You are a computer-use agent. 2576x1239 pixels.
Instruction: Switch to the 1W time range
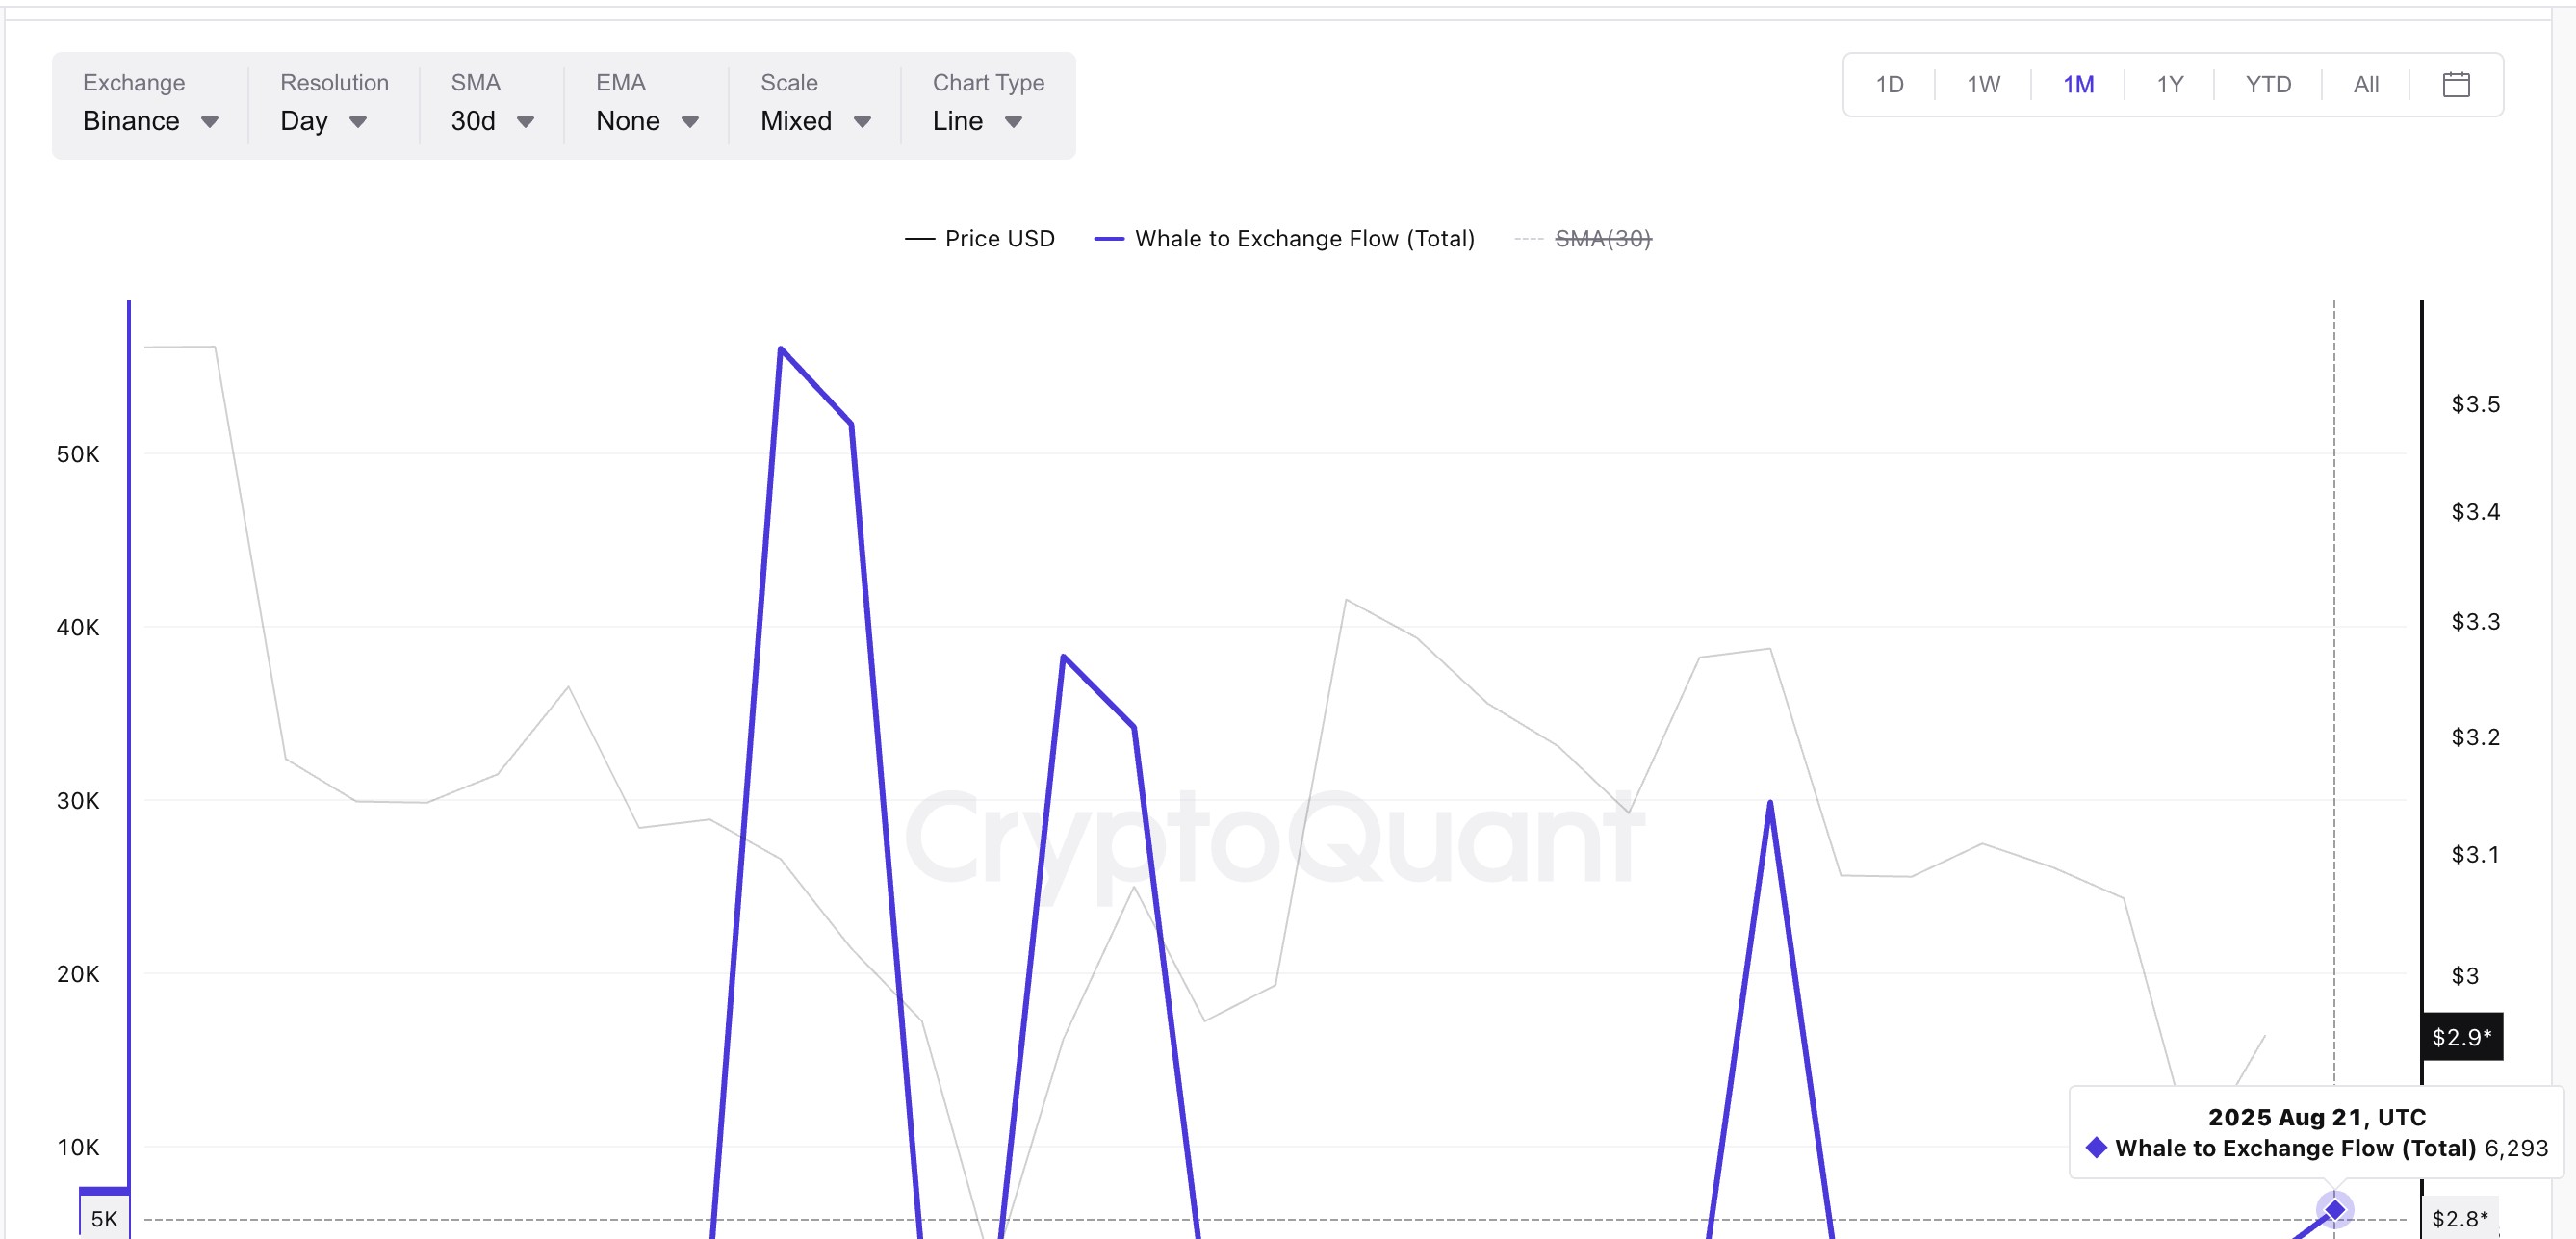1983,85
